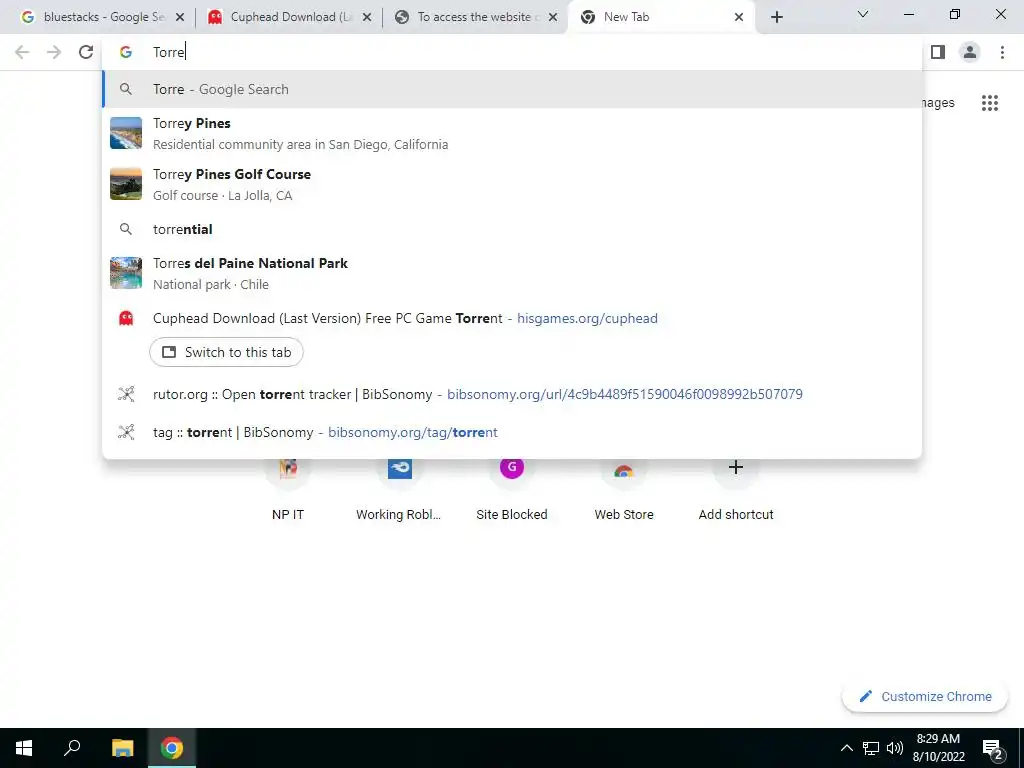Click the magnifier icon beside 'torrential'
1024x768 pixels.
coord(126,229)
